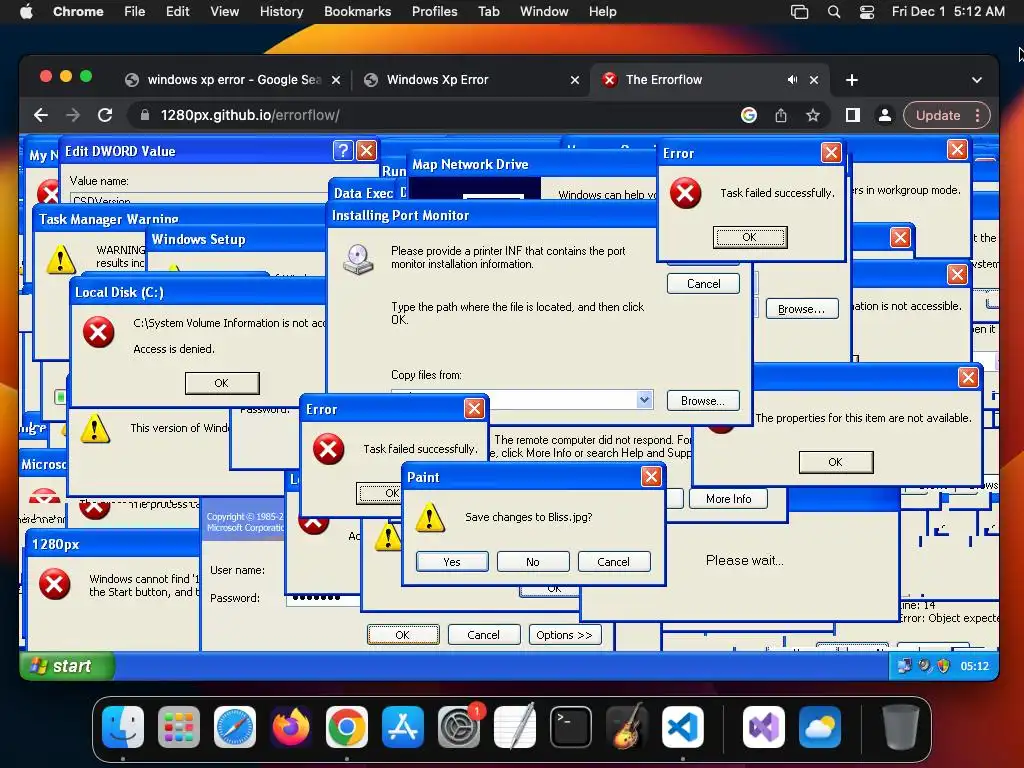Screen dimensions: 1024x768
Task: Open the Trash from the Dock
Action: [x=901, y=727]
